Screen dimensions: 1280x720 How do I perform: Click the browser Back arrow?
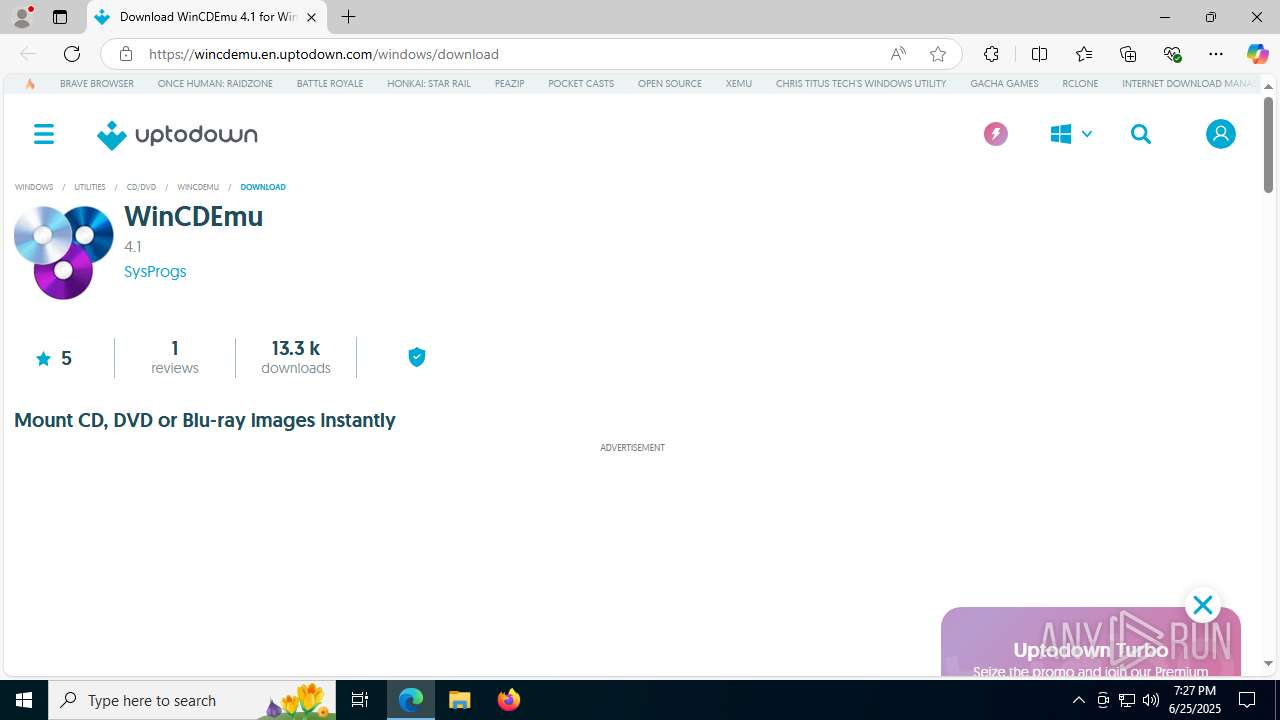click(x=27, y=54)
